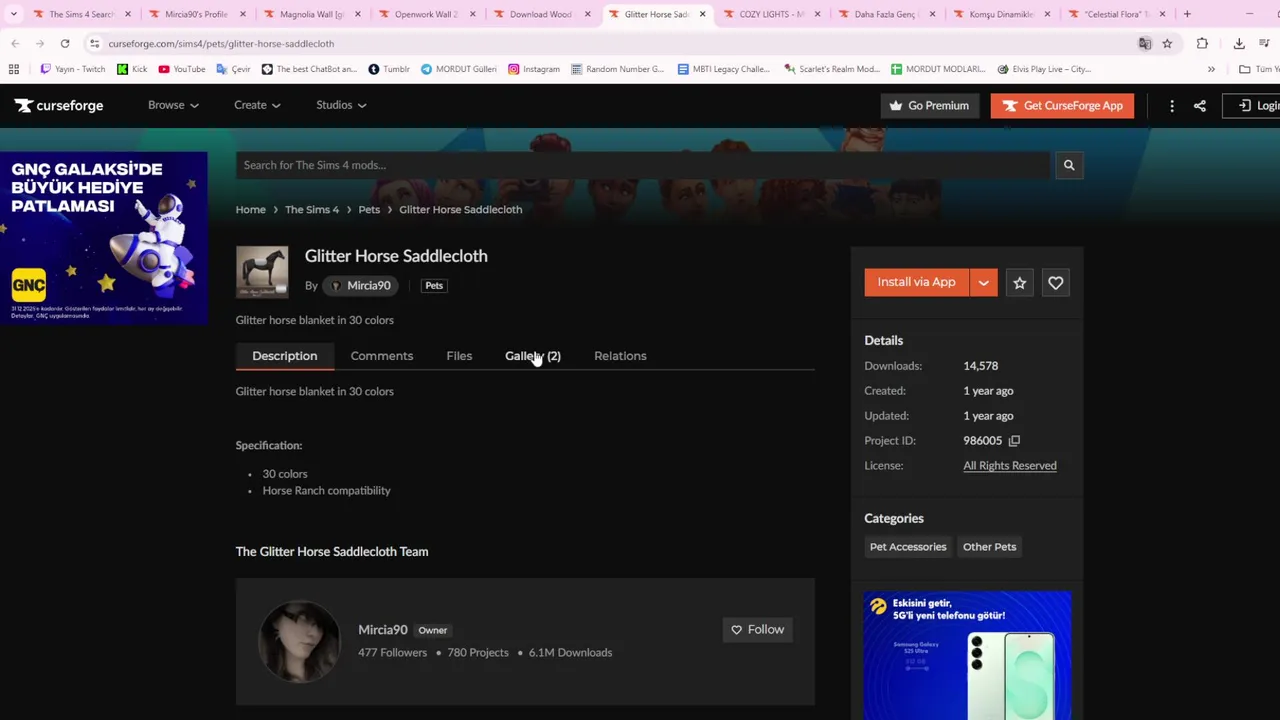Open the apps grid in bookmarks bar

point(13,69)
